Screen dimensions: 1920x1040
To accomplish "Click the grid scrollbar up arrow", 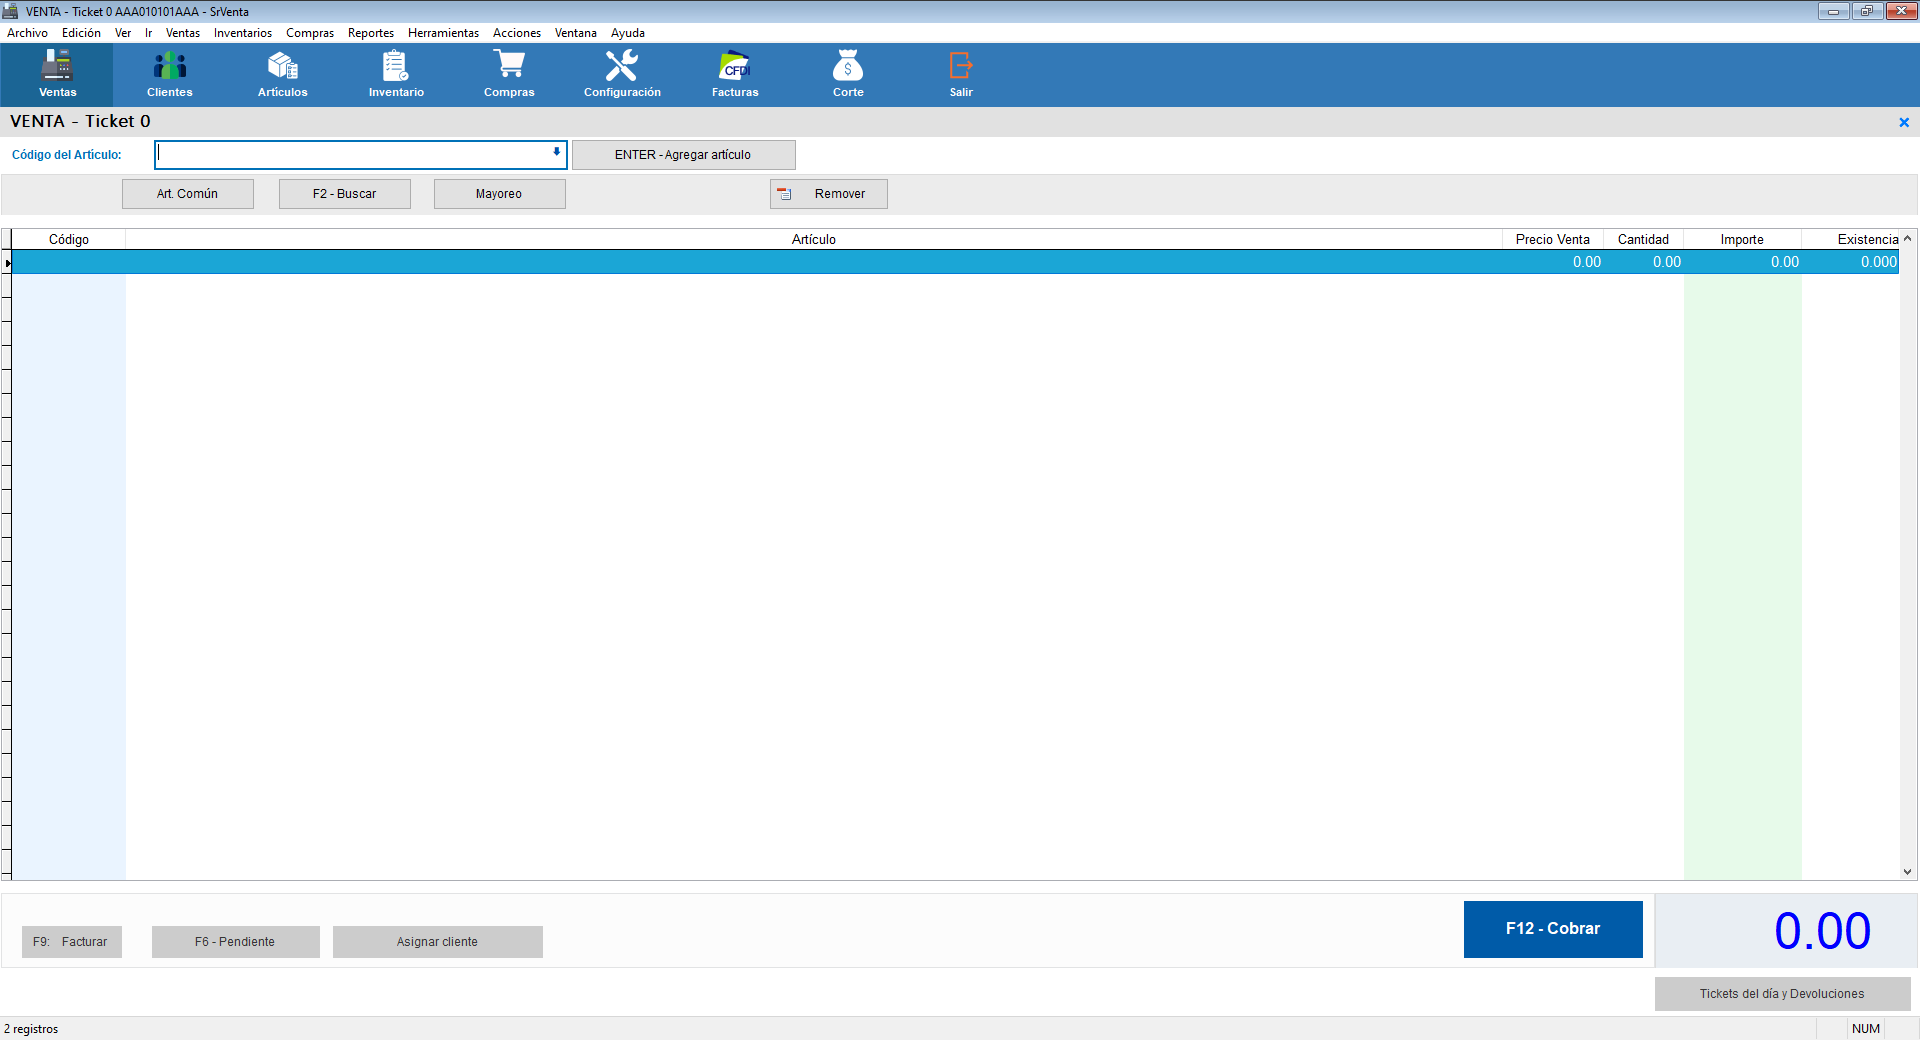I will point(1908,239).
